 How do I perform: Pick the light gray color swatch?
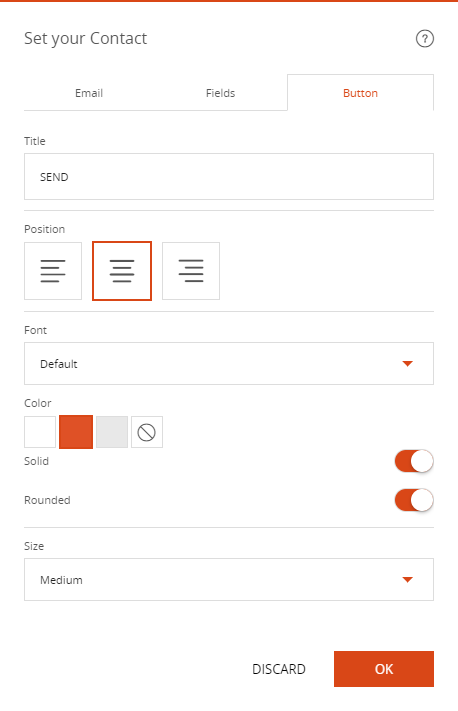[112, 432]
